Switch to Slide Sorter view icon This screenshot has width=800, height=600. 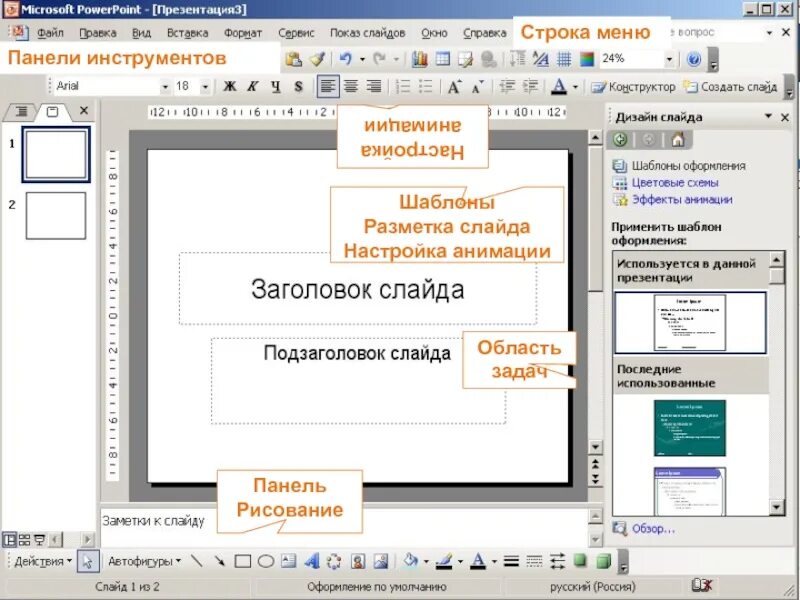[24, 539]
